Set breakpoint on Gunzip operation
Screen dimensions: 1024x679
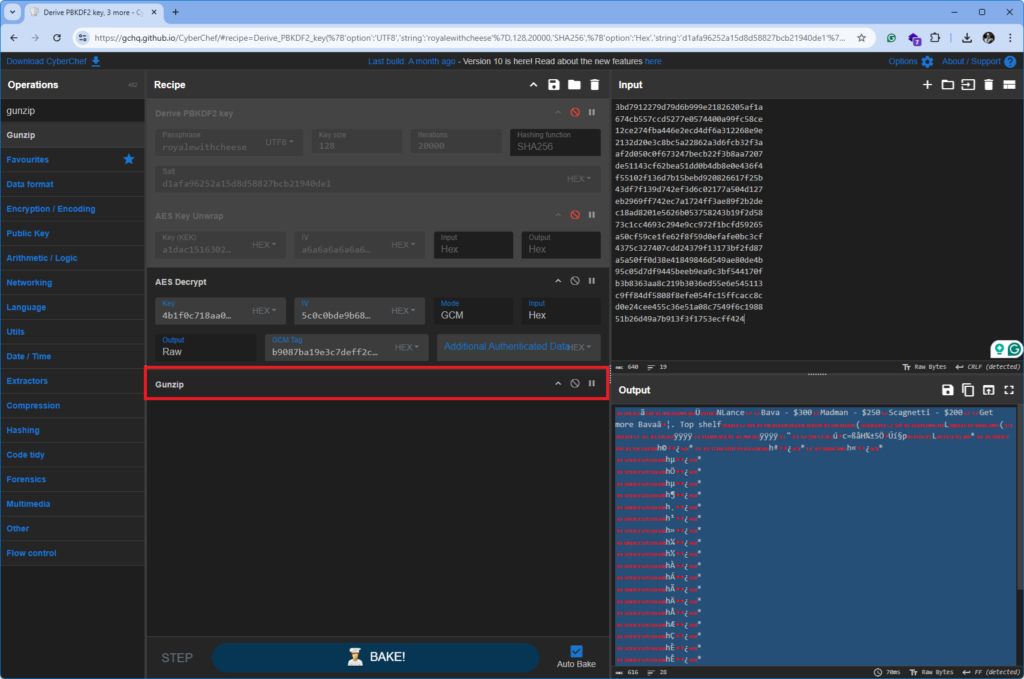point(592,383)
